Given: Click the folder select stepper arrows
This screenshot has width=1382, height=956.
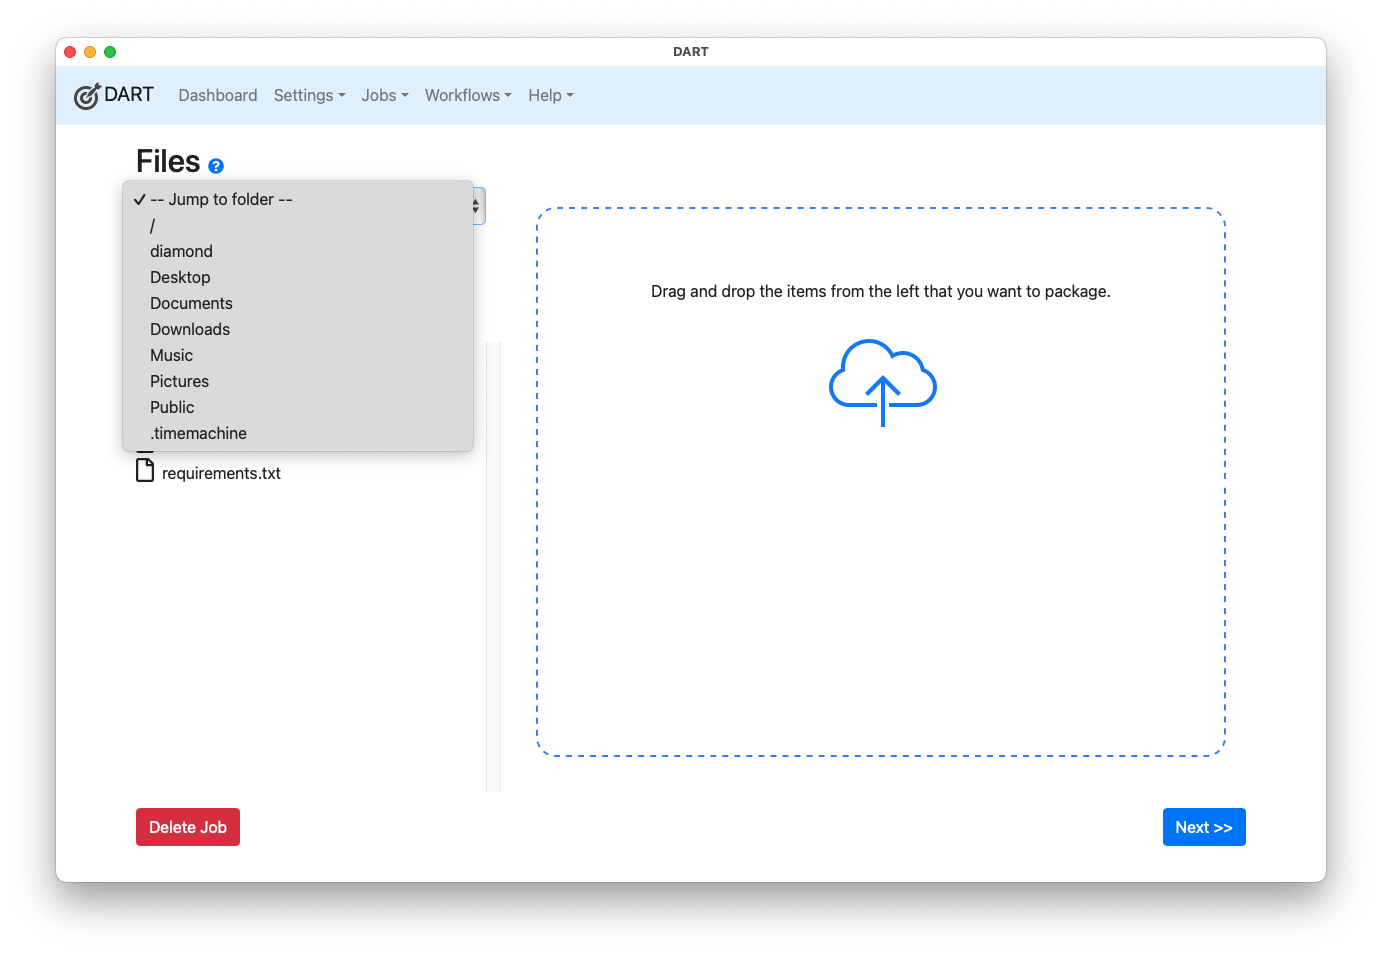Looking at the screenshot, I should coord(476,206).
